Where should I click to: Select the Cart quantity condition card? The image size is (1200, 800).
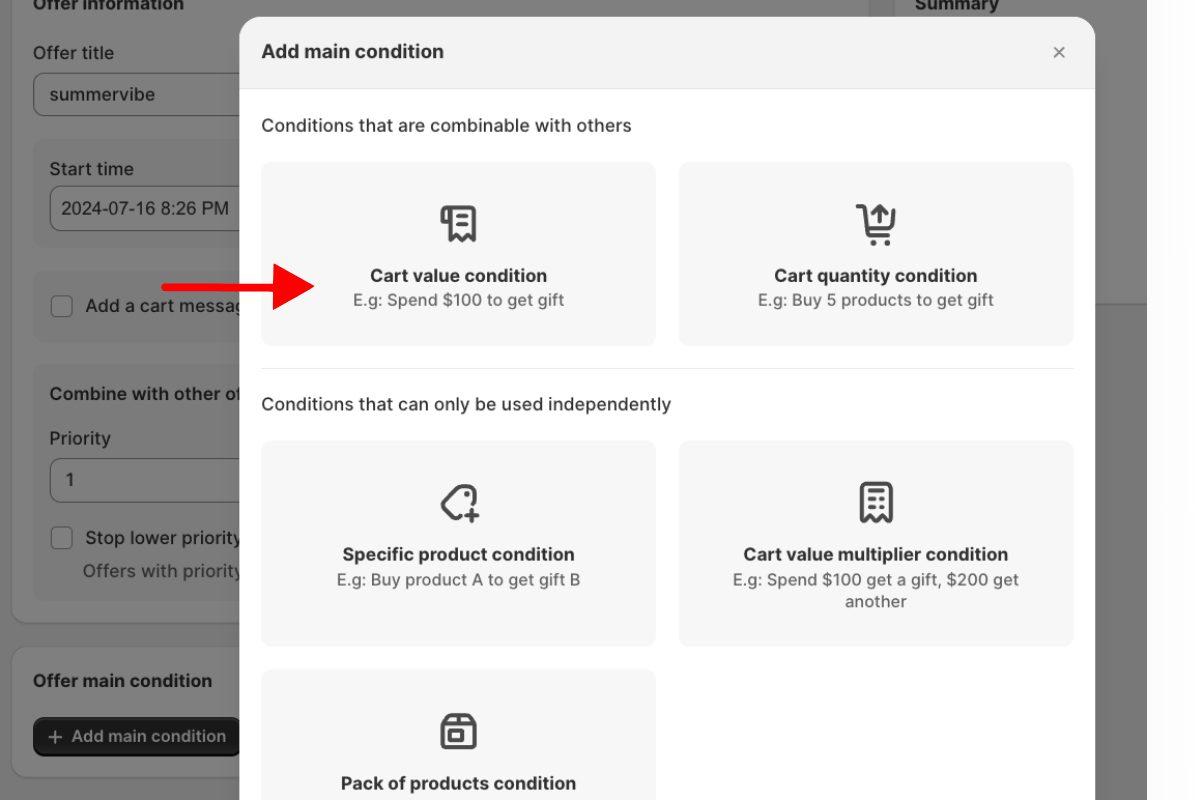coord(876,253)
